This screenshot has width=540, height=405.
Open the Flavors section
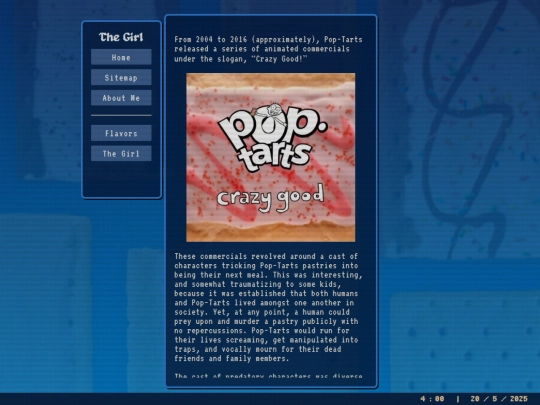point(121,133)
